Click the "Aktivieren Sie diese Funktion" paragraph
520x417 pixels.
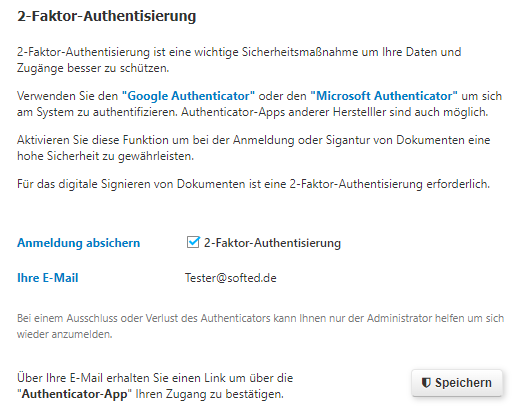[253, 148]
